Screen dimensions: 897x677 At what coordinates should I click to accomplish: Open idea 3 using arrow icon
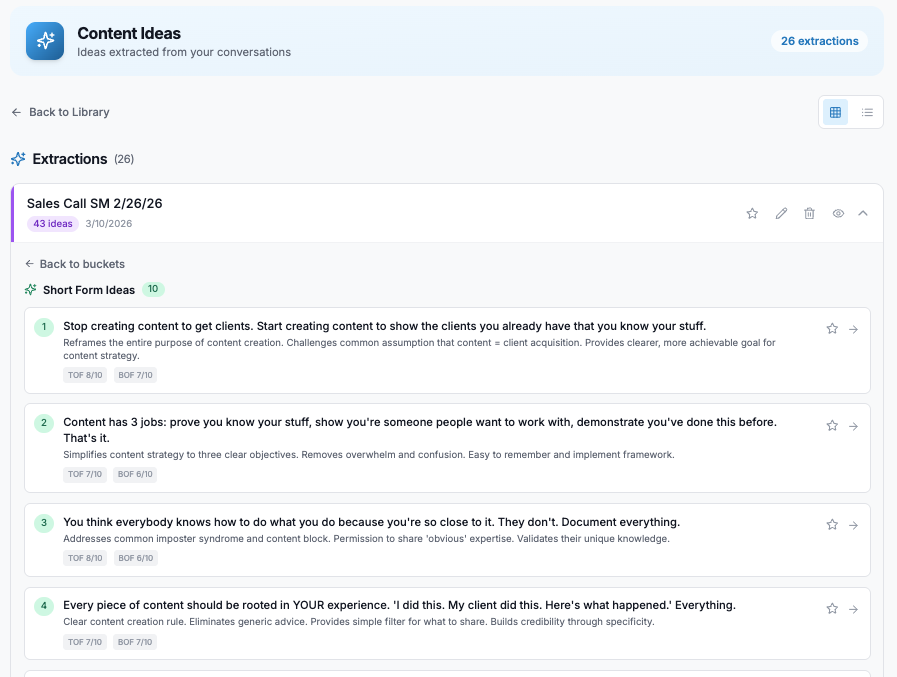[x=853, y=525]
